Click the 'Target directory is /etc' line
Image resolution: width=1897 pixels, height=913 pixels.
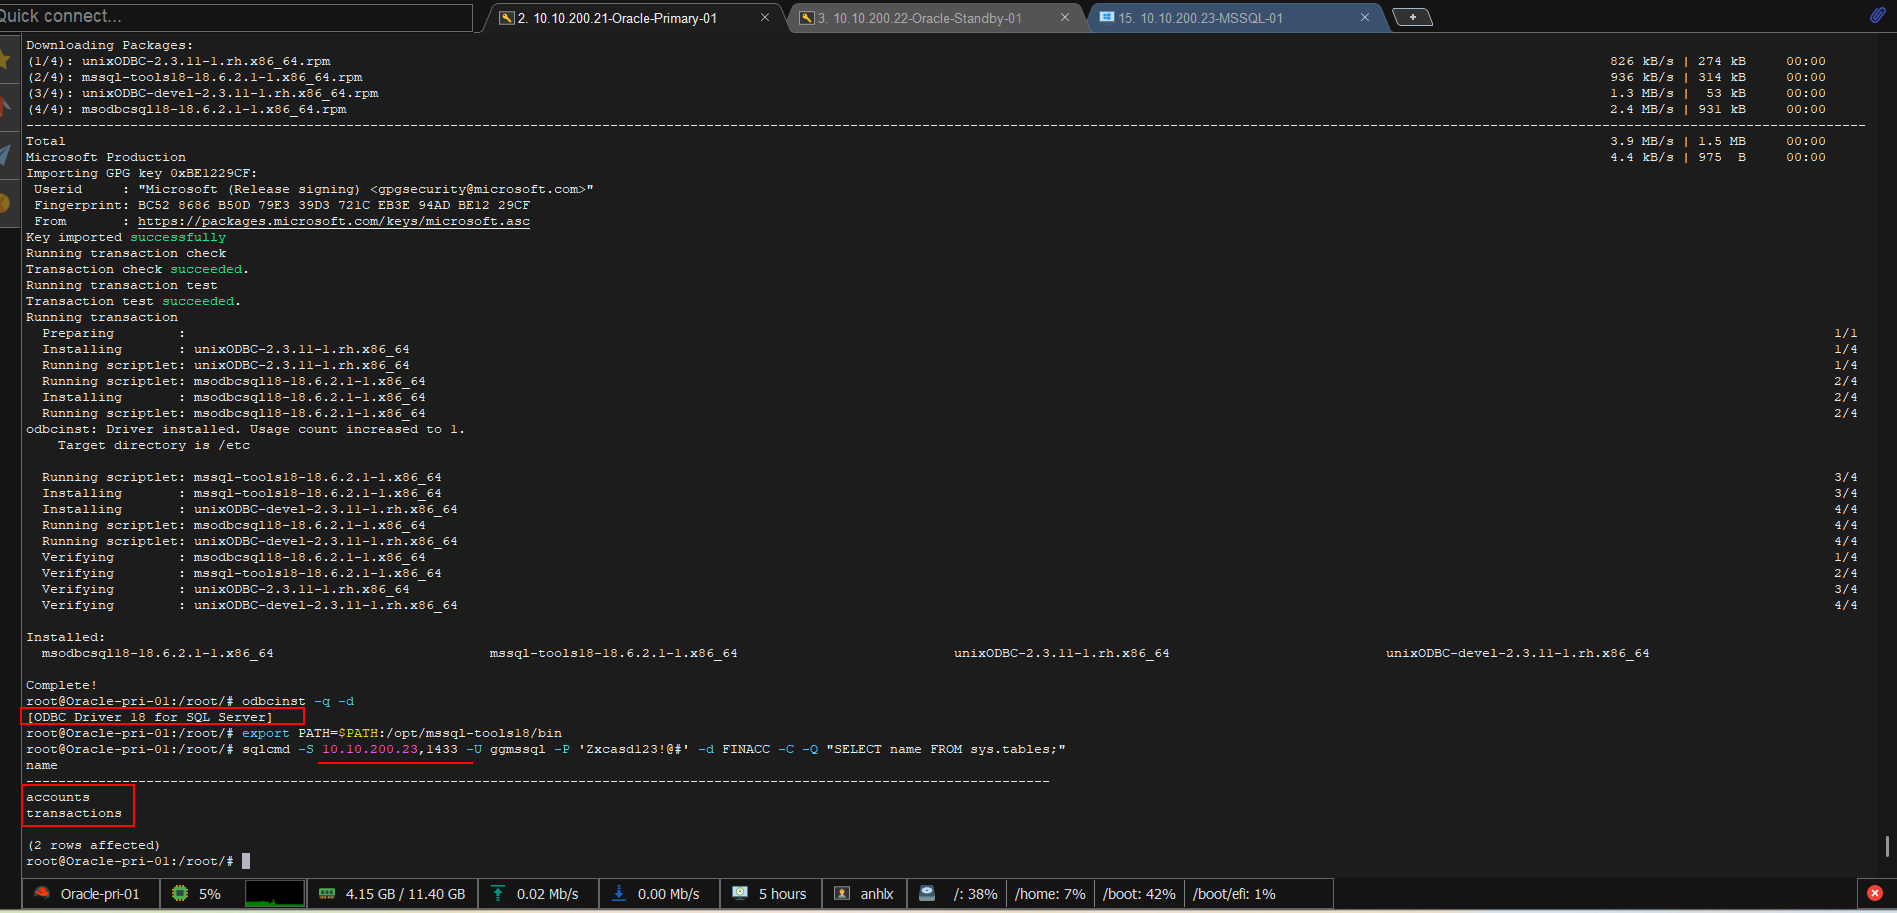(x=154, y=445)
